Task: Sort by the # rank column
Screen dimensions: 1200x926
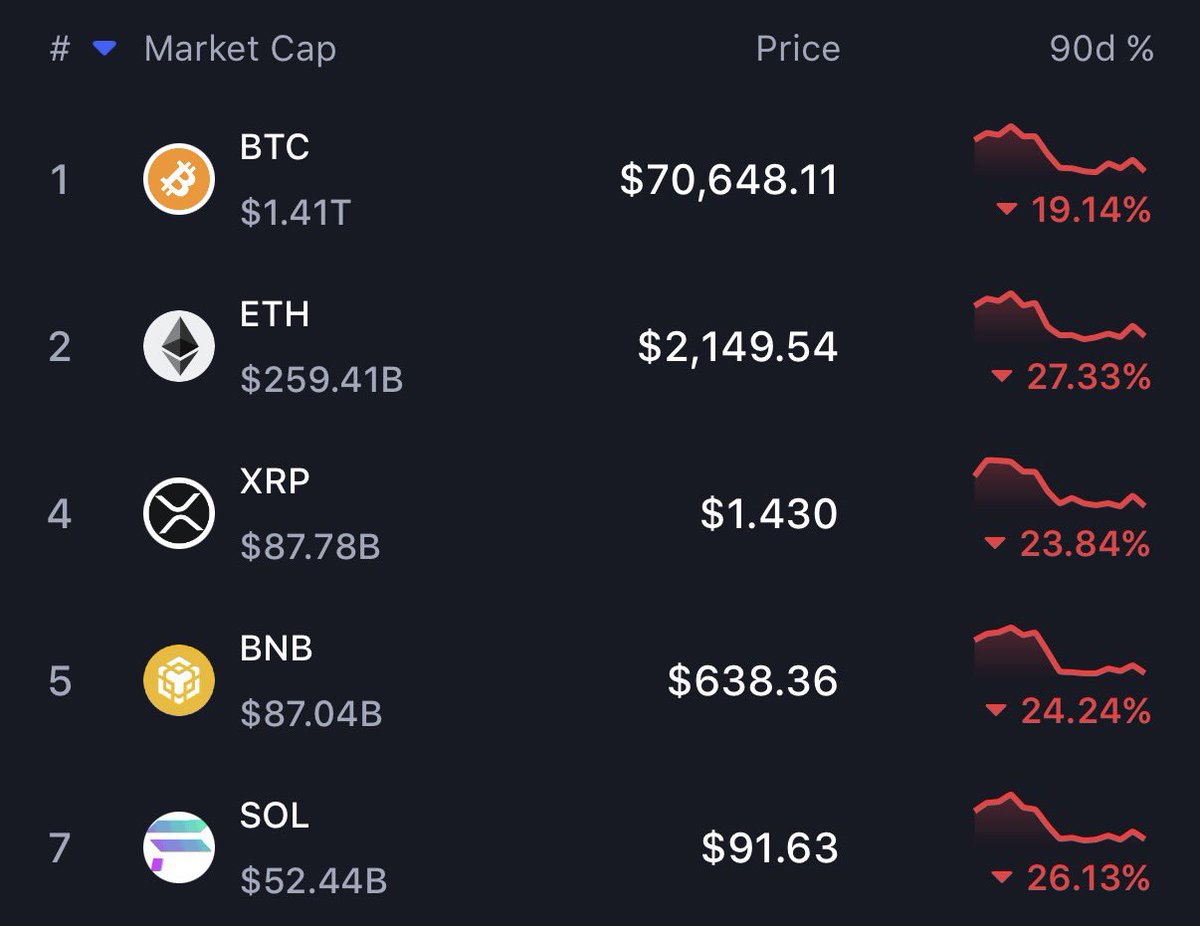Action: [x=60, y=49]
